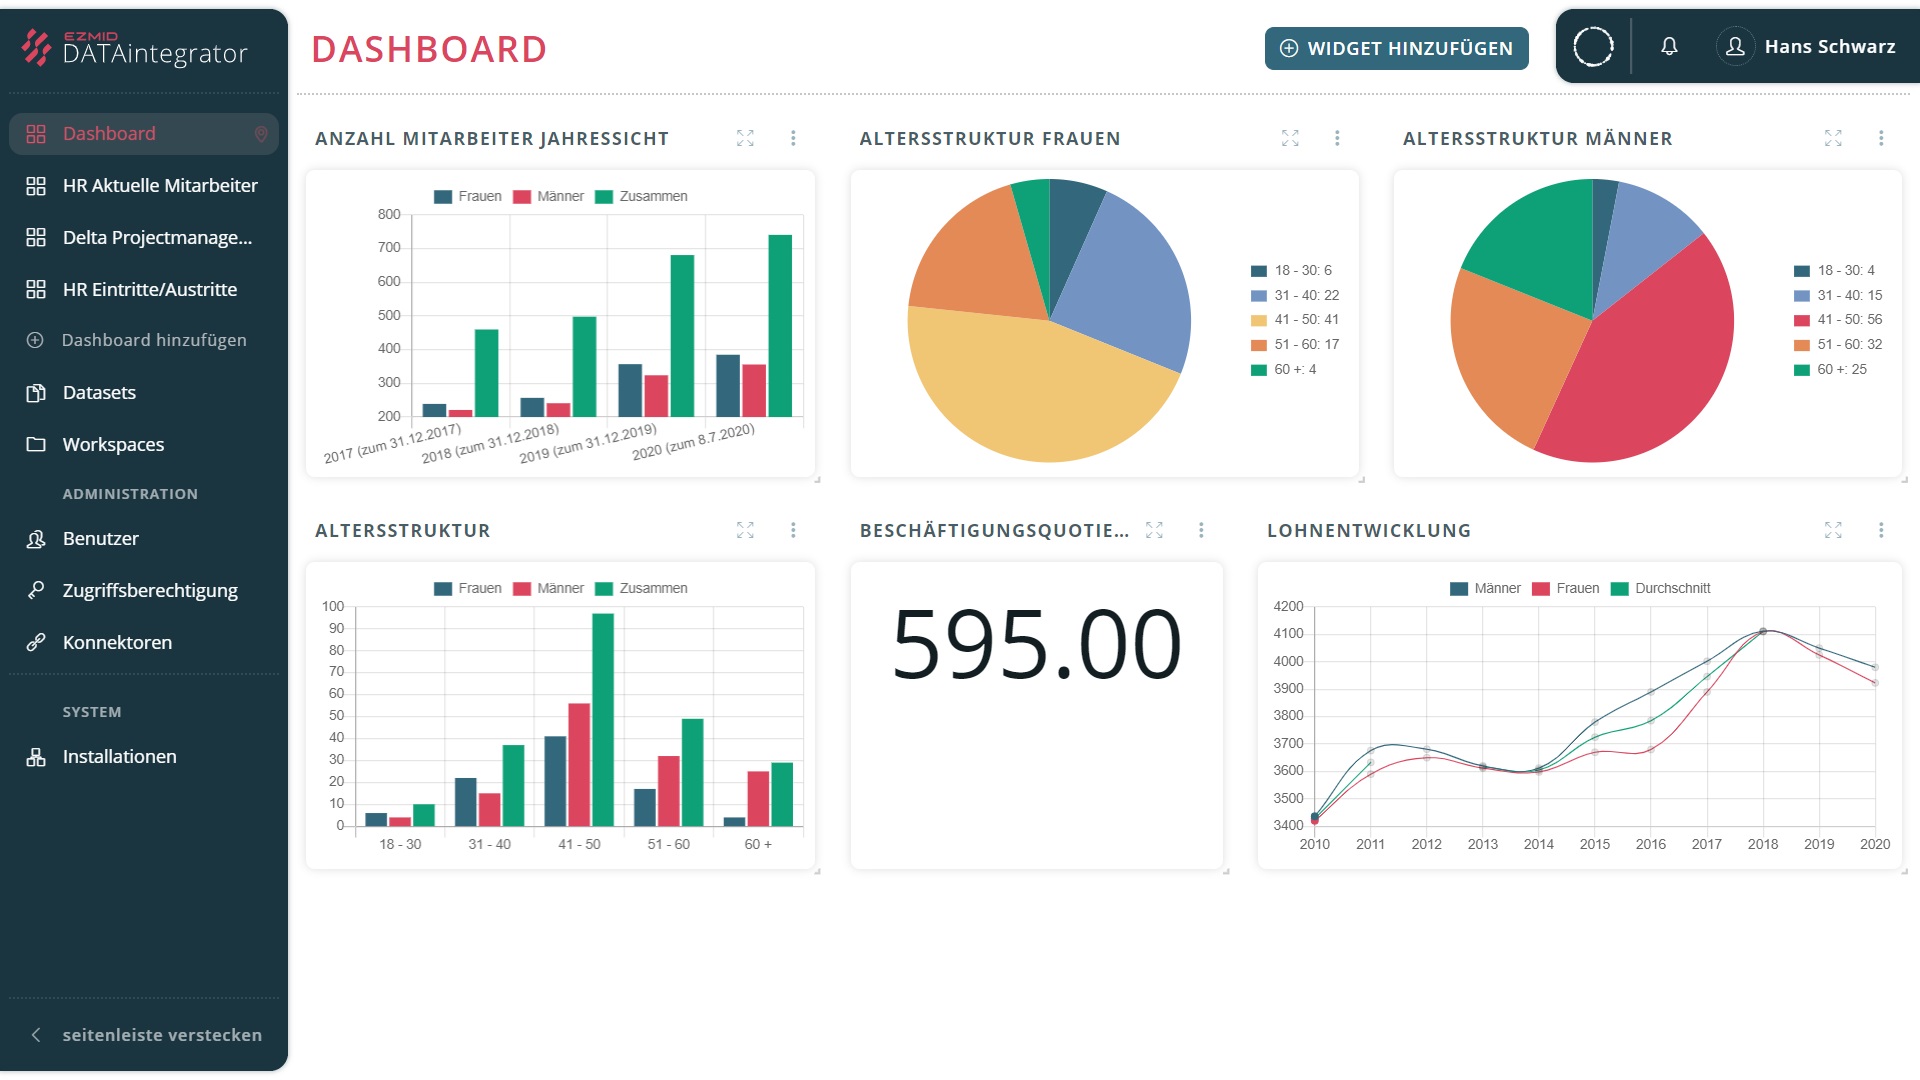Open HR Eintritte/Austritte dashboard
1920x1080 pixels.
click(x=144, y=290)
